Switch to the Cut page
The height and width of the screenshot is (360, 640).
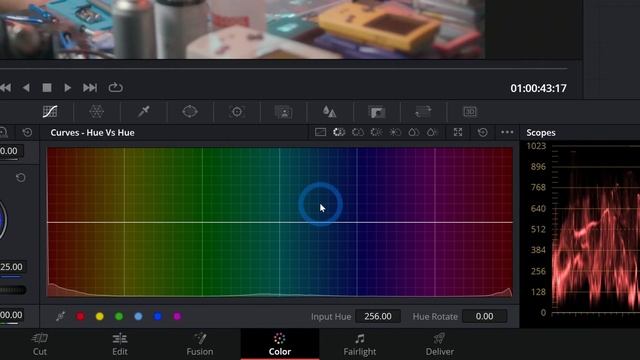40,344
